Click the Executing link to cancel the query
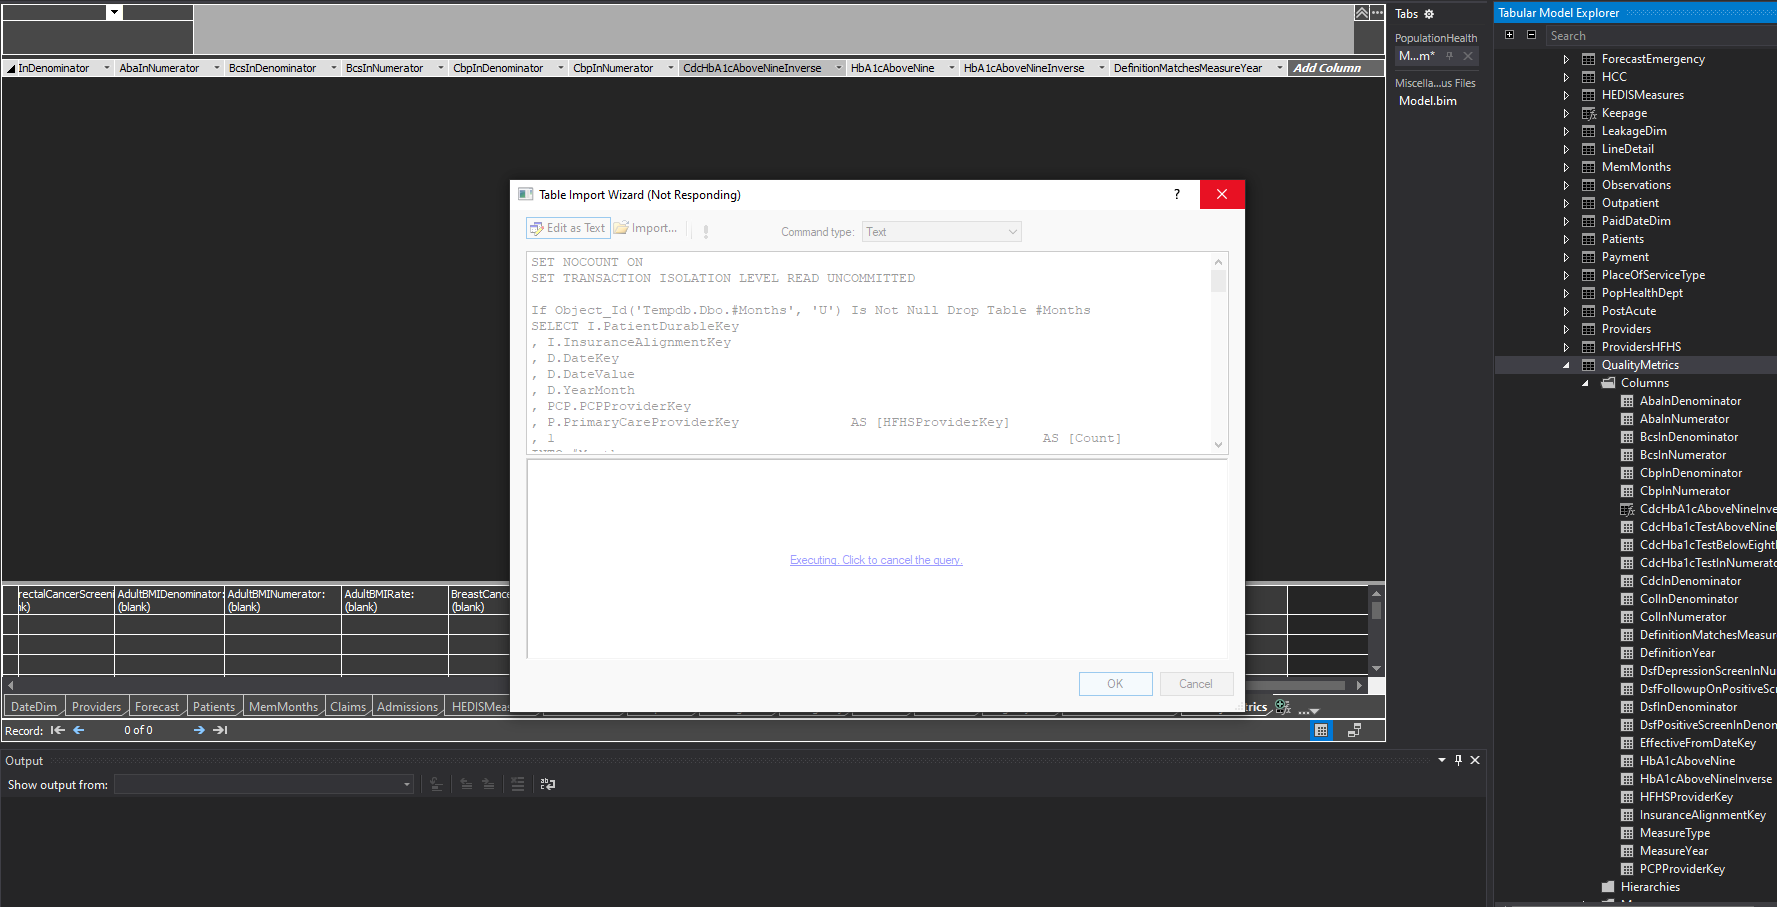Image resolution: width=1777 pixels, height=907 pixels. point(876,560)
